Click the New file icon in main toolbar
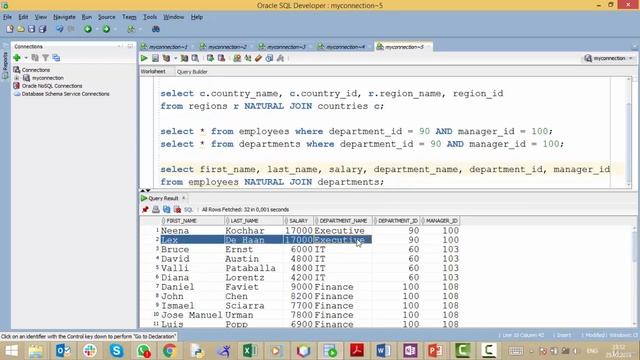 click(10, 29)
